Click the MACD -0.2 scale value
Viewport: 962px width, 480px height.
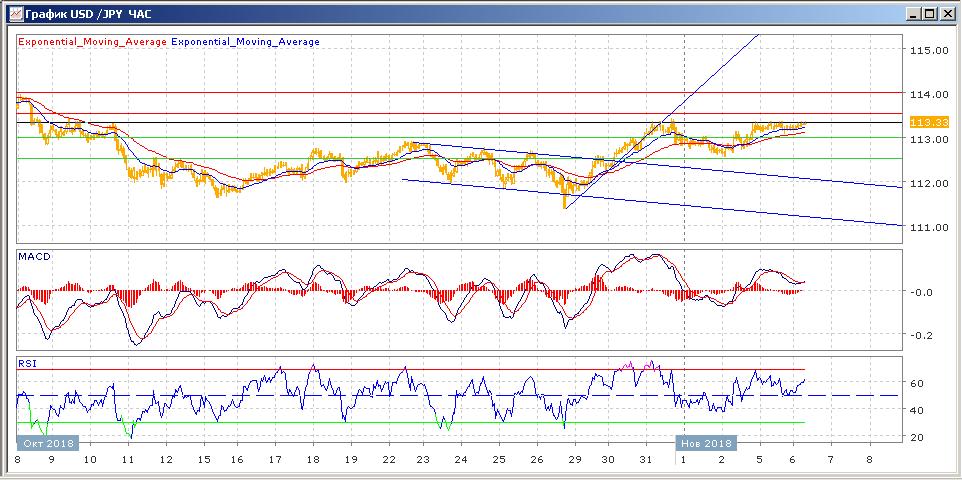pyautogui.click(x=920, y=335)
